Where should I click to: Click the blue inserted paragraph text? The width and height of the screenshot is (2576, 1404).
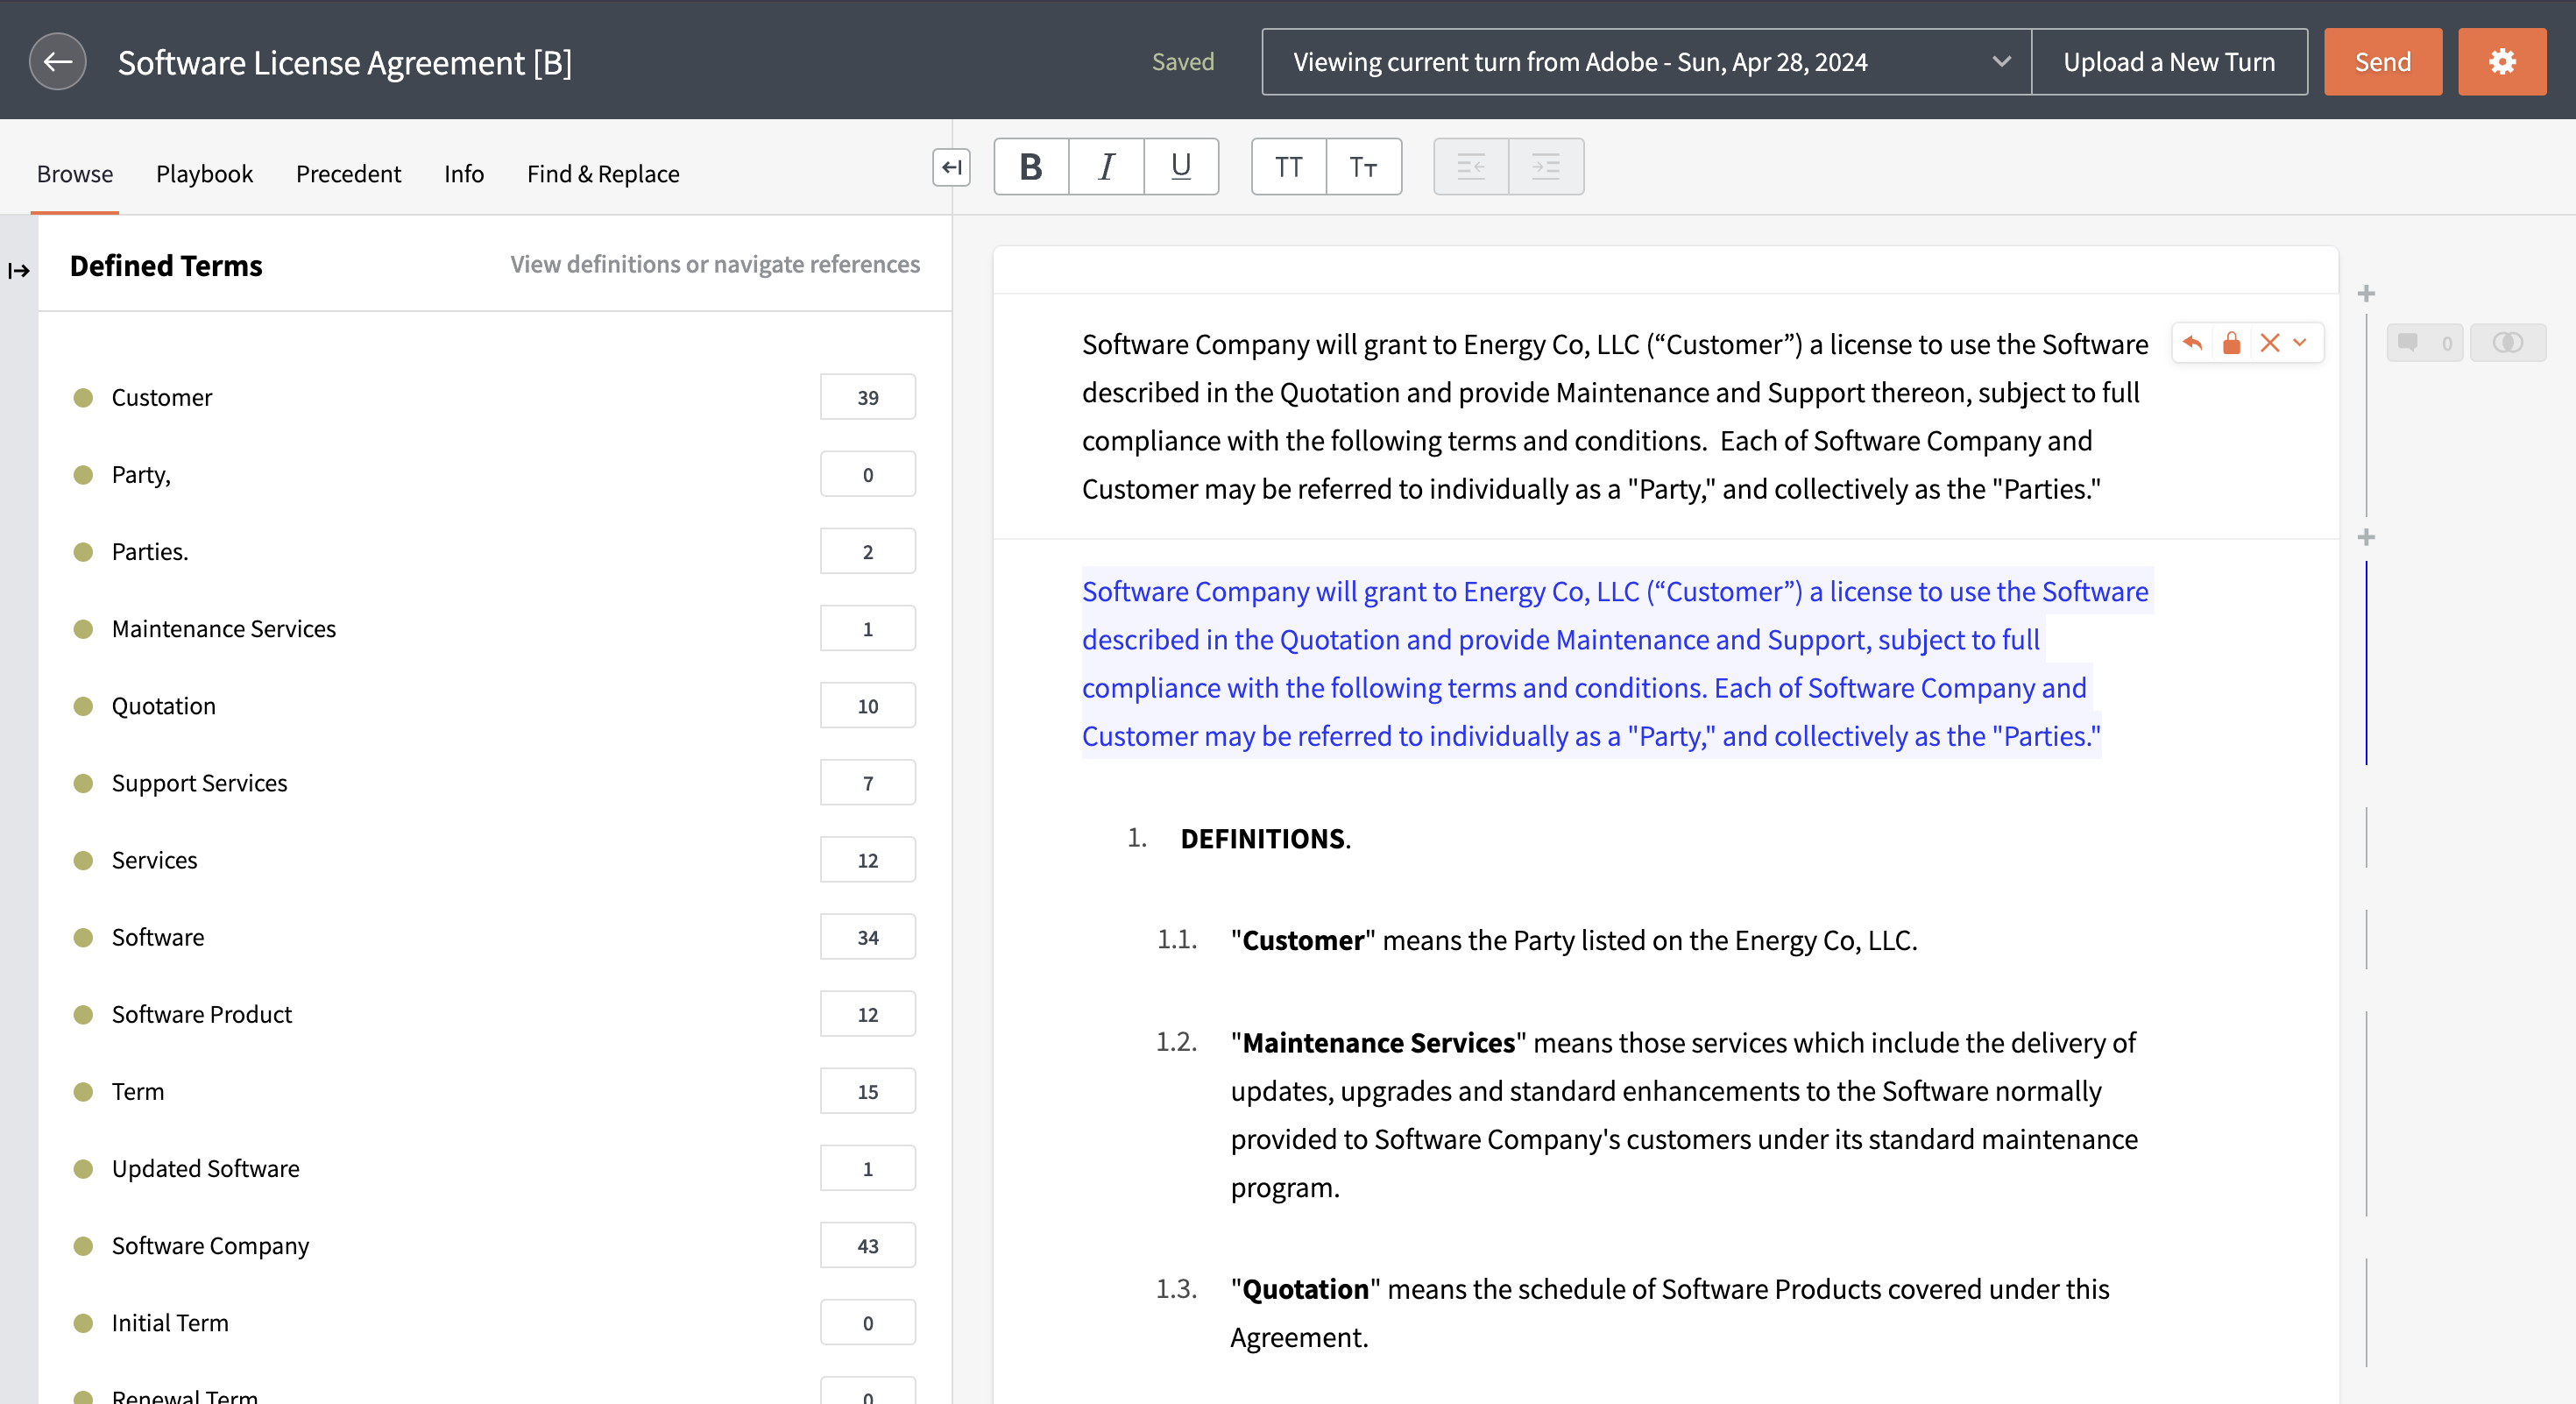click(1615, 664)
